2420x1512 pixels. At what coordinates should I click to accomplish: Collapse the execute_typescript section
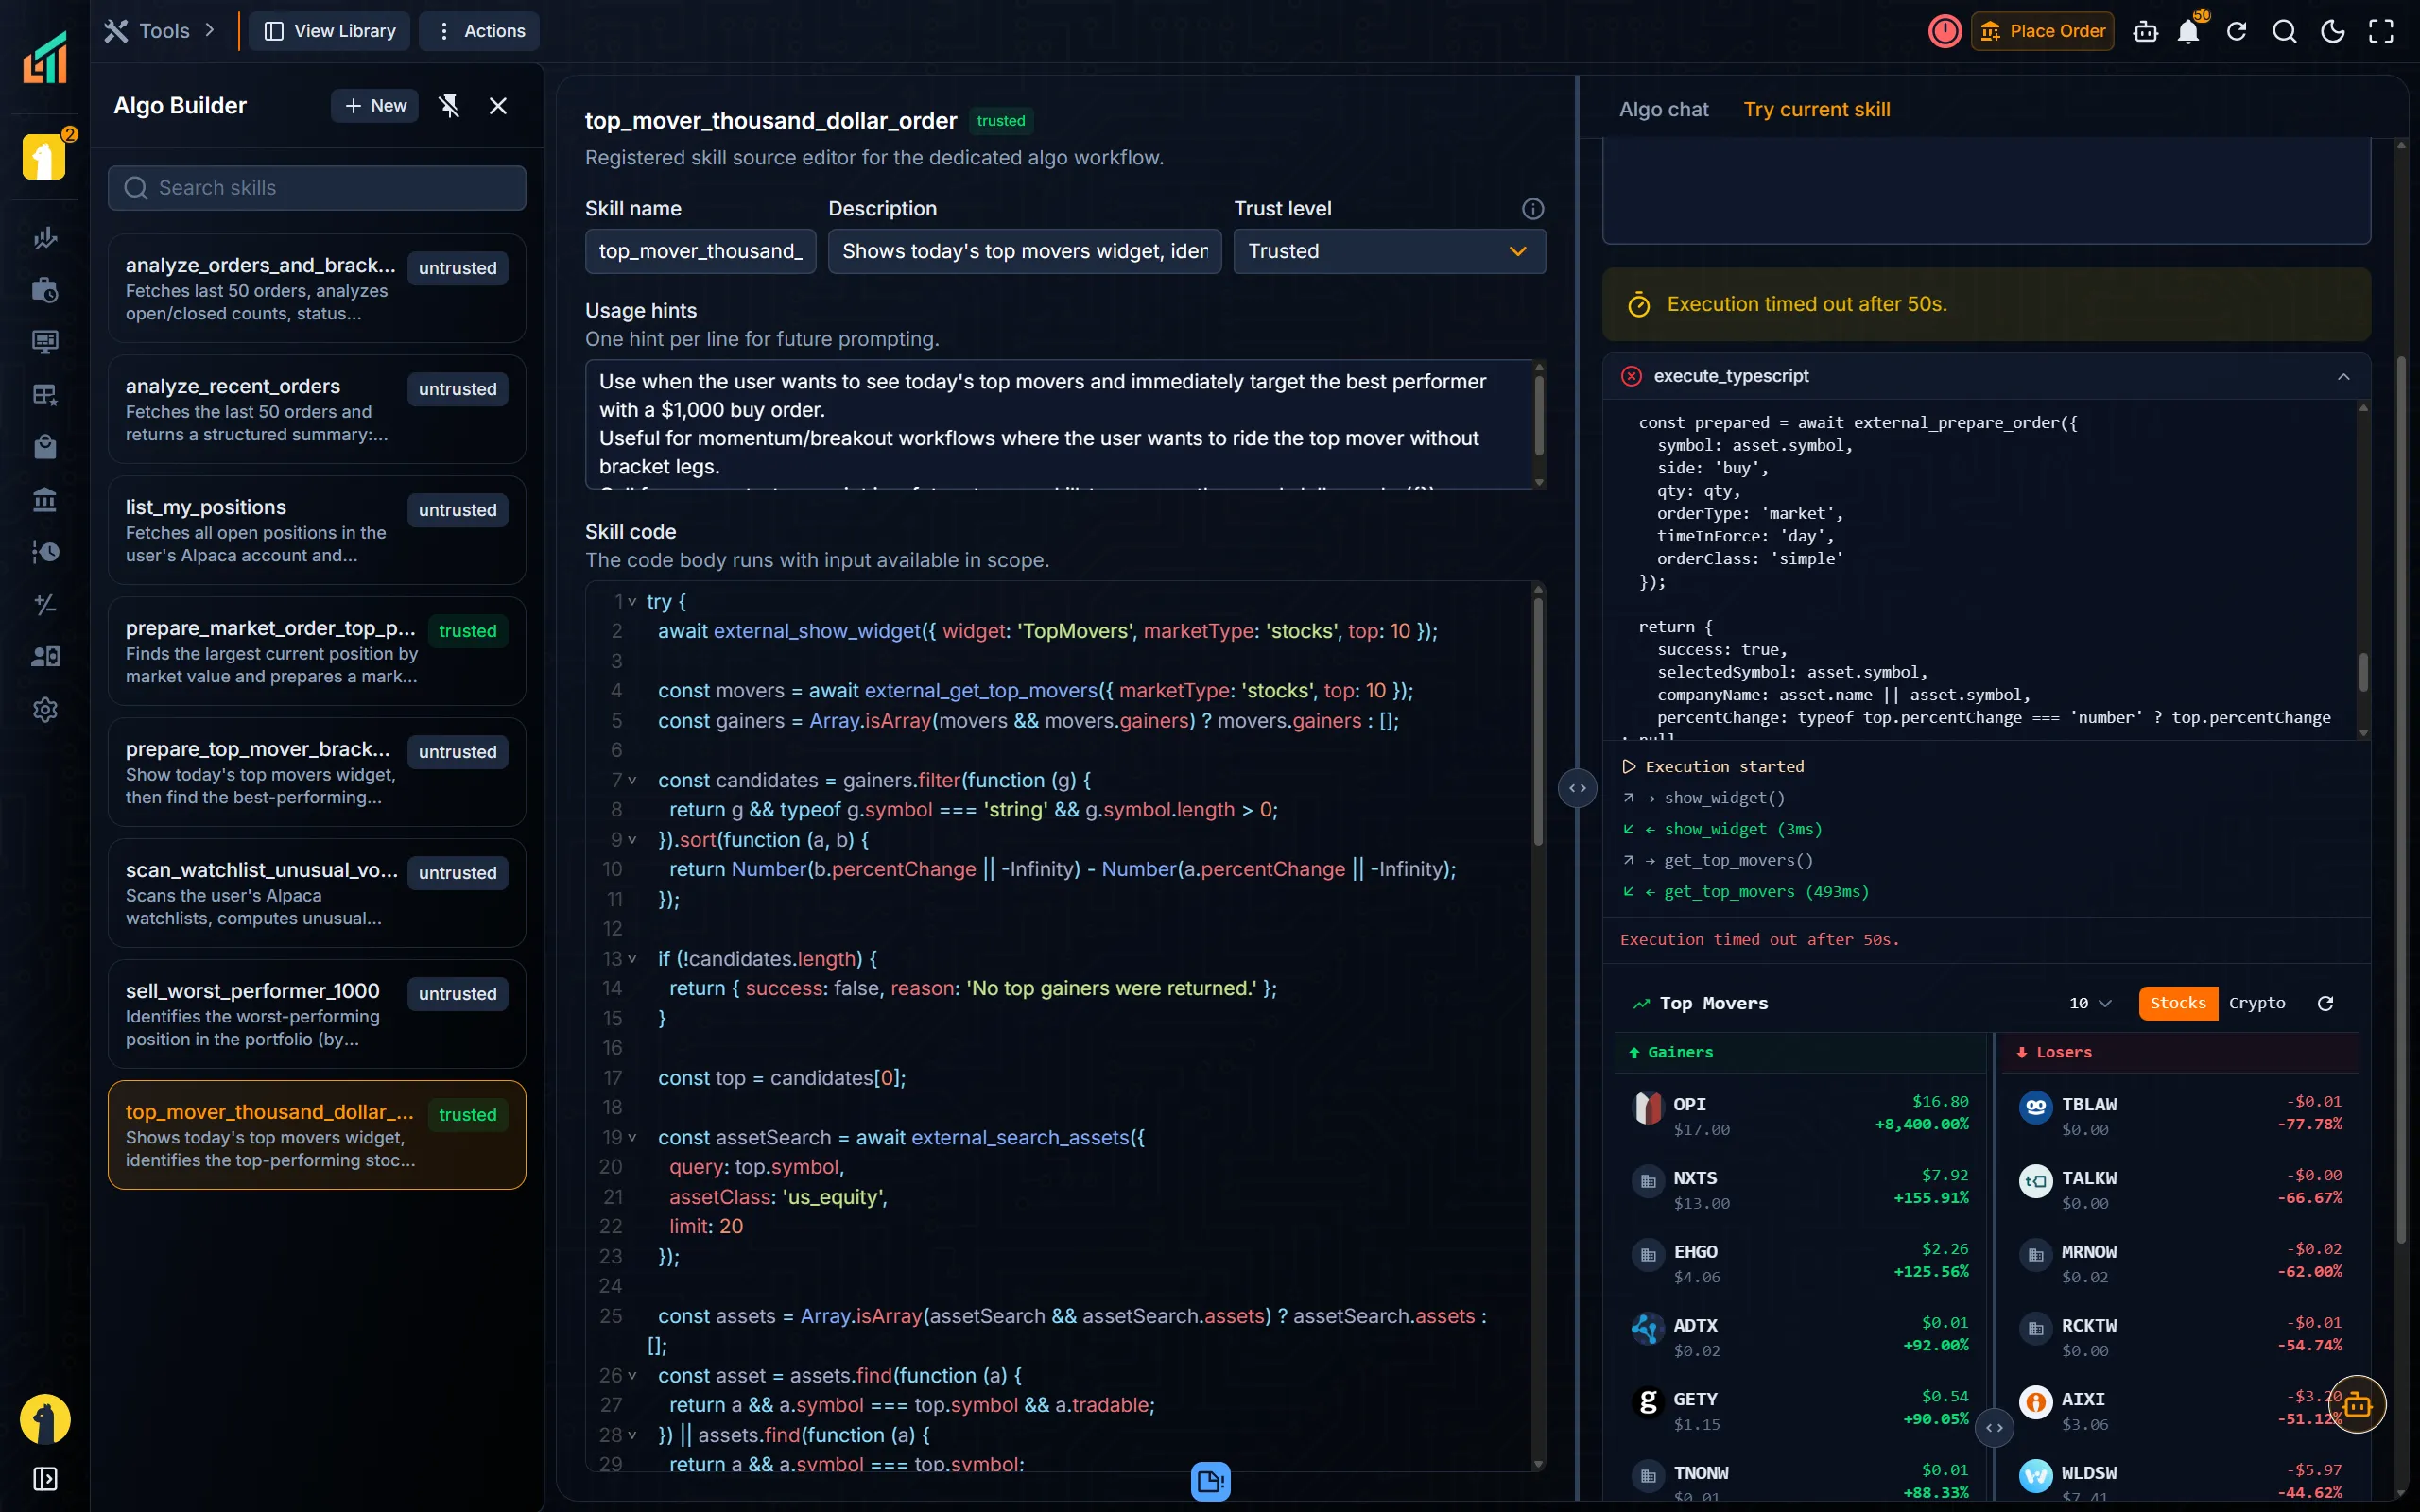click(2343, 377)
